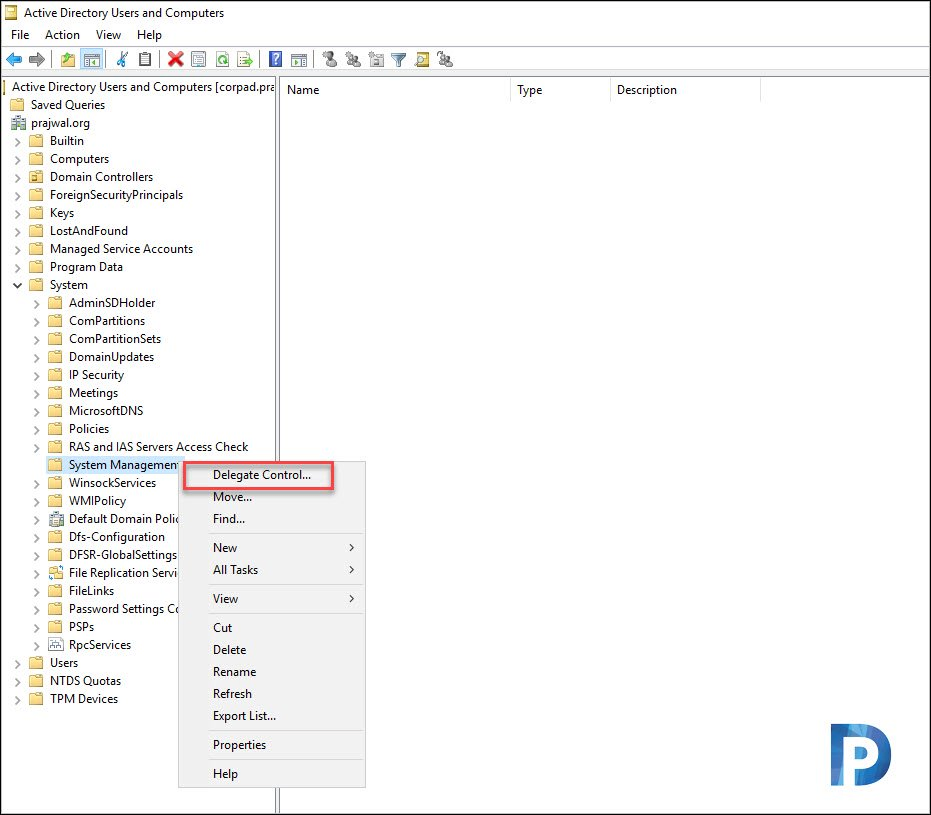The width and height of the screenshot is (931, 815).
Task: Click the Description column header
Action: (x=685, y=90)
